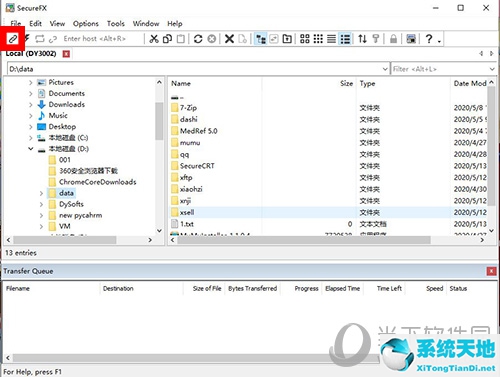Click the transfer up-down arrows icon
500x377 pixels.
(362, 39)
